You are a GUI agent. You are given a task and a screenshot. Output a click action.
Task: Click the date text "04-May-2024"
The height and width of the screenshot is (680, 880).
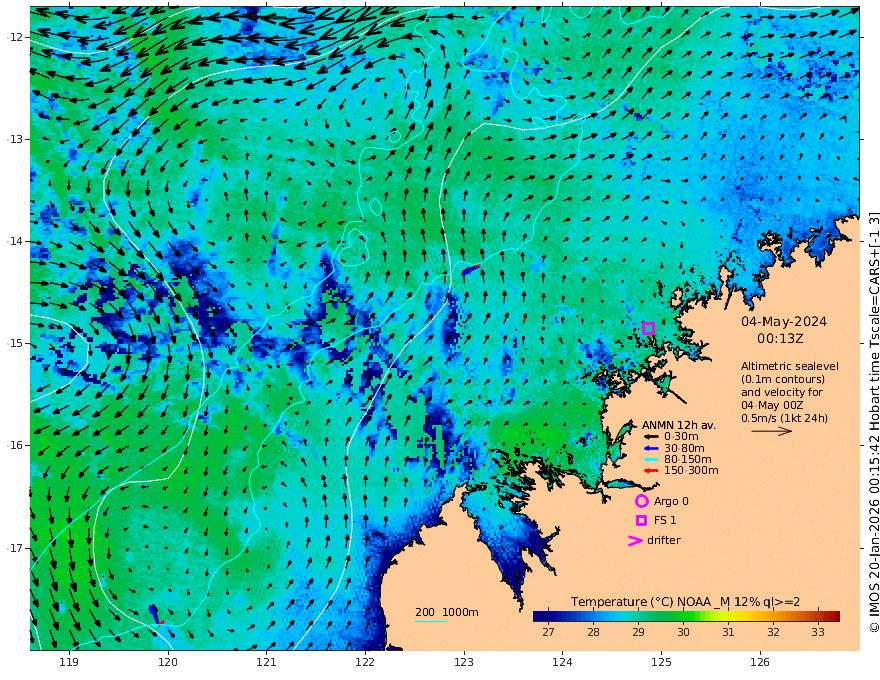tap(784, 321)
